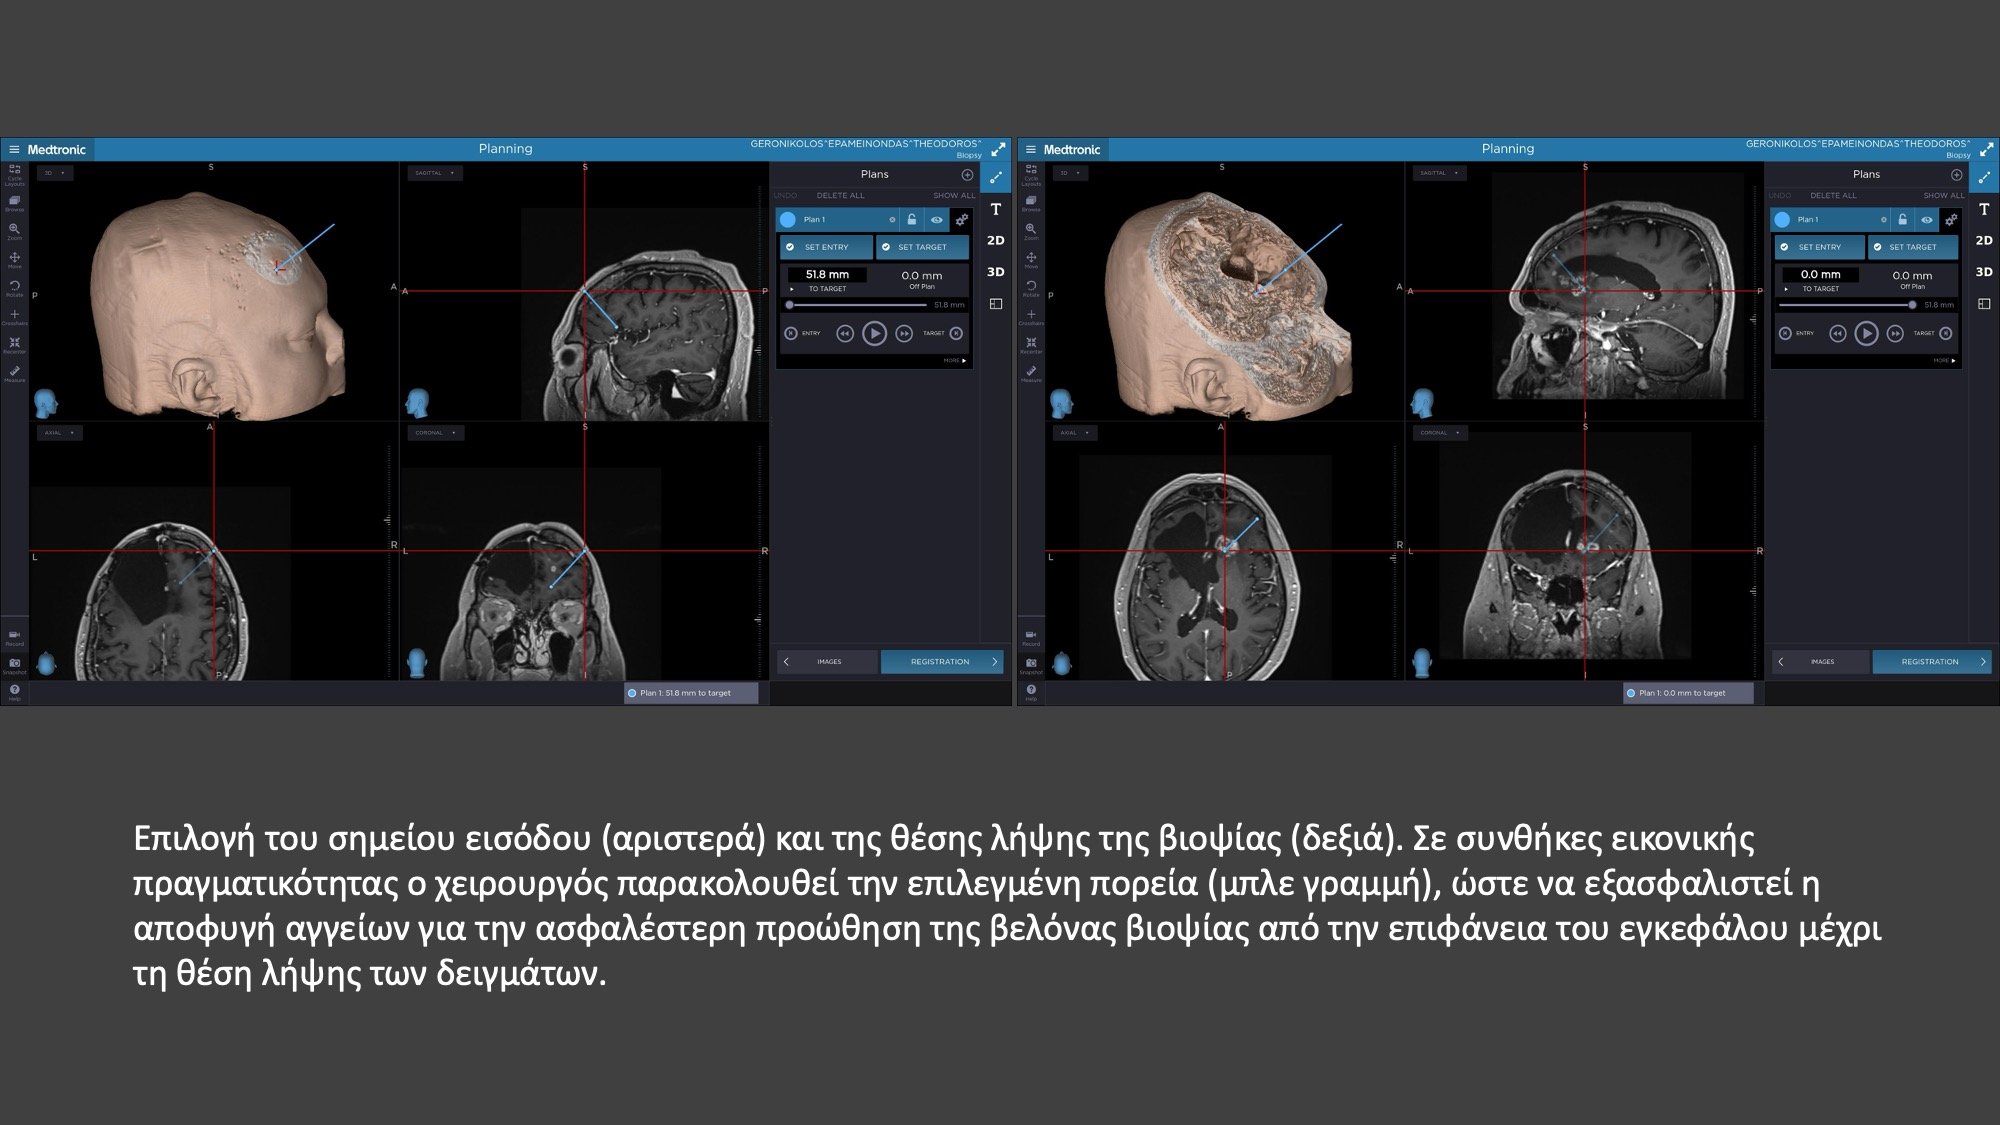
Task: Expand MORE options in left plan panel
Action: point(955,361)
